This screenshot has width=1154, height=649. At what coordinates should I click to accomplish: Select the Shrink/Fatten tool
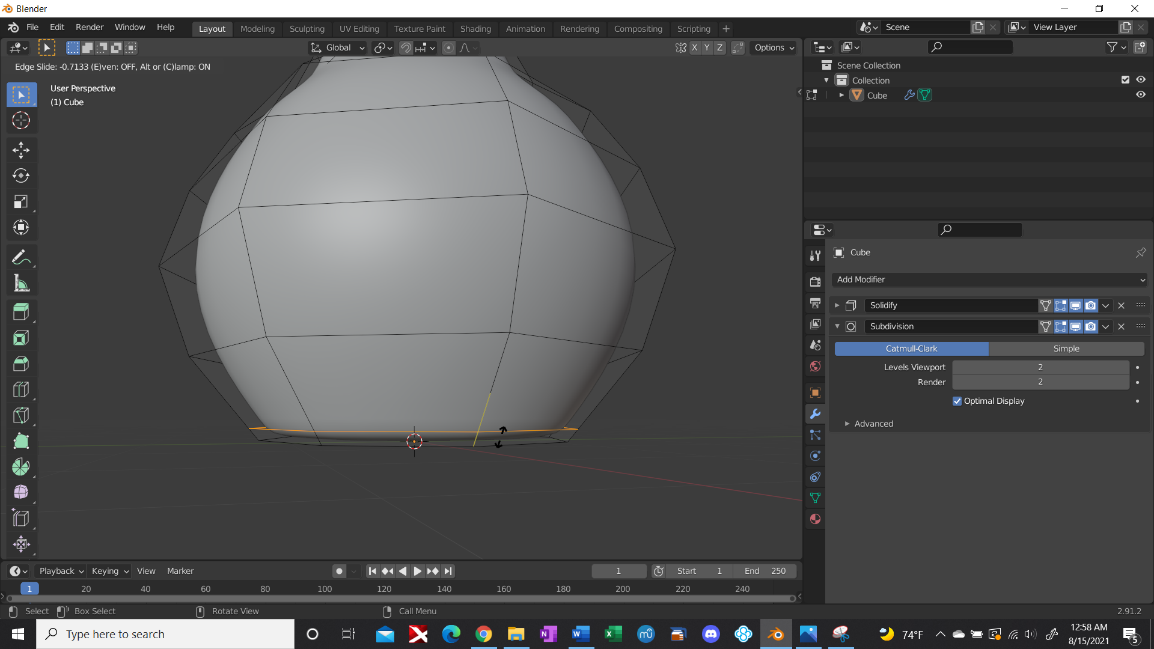click(21, 544)
